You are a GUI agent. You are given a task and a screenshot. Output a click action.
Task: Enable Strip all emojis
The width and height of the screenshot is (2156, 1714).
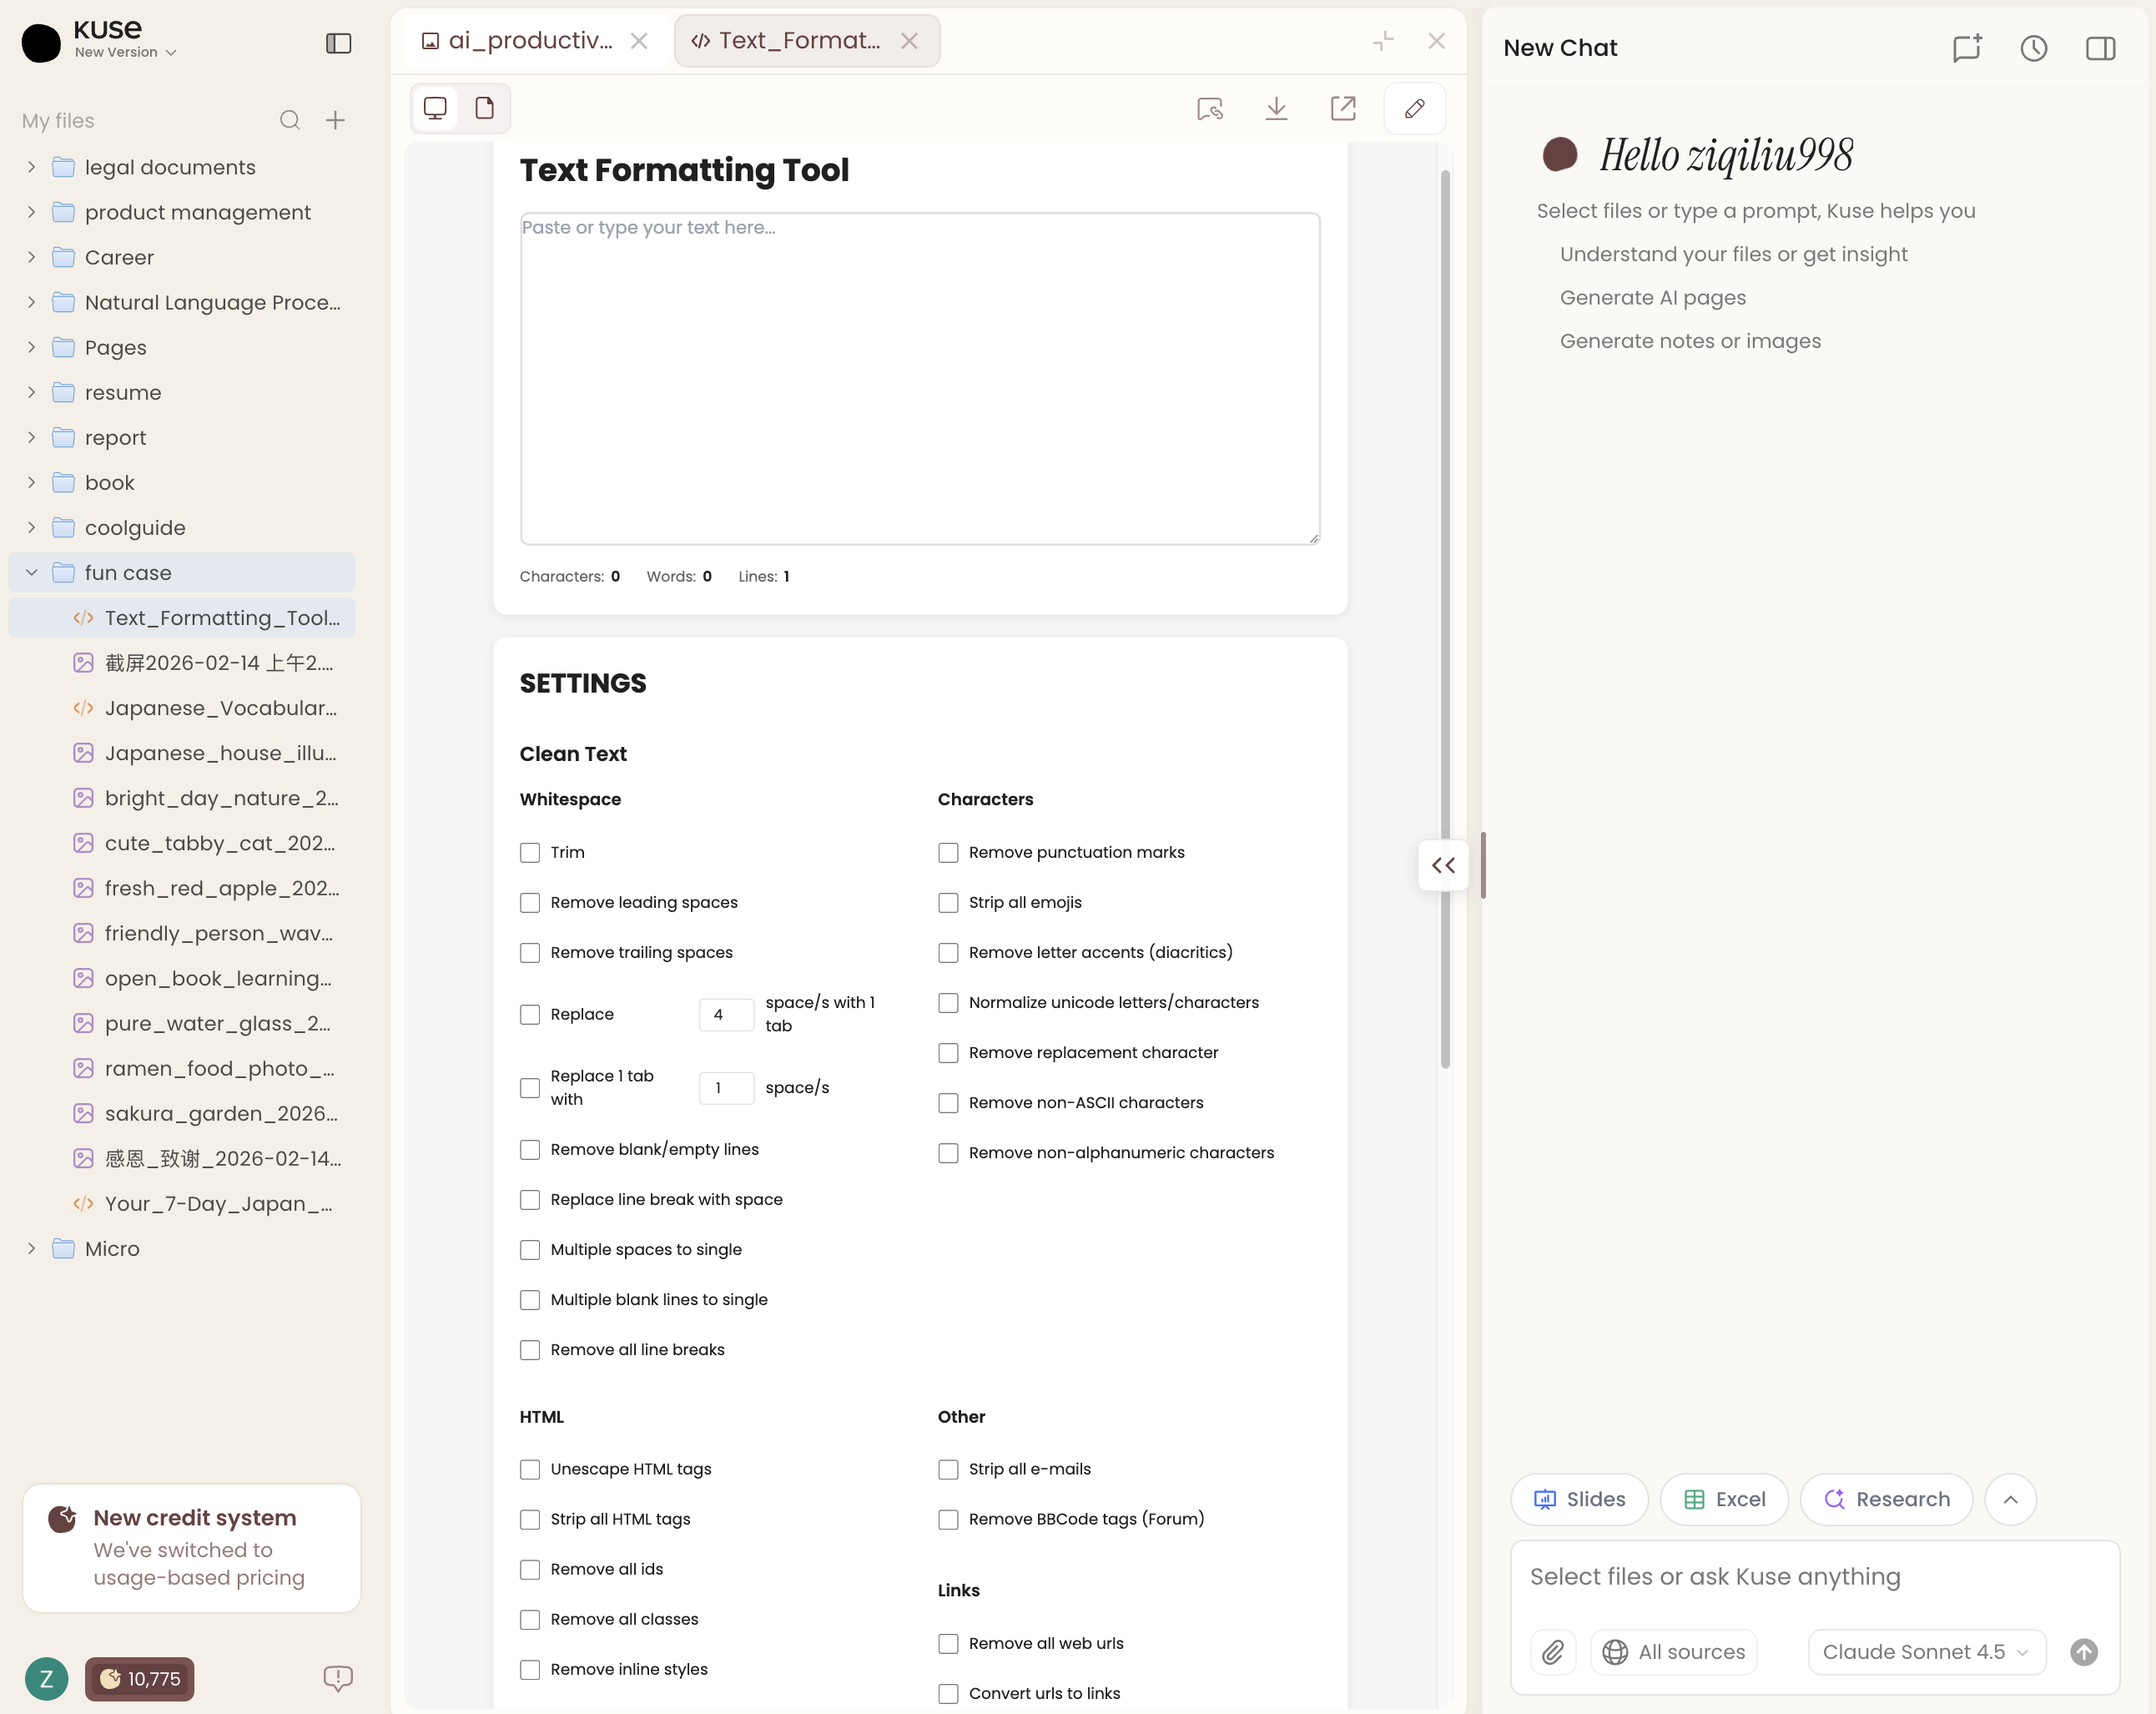[x=948, y=902]
